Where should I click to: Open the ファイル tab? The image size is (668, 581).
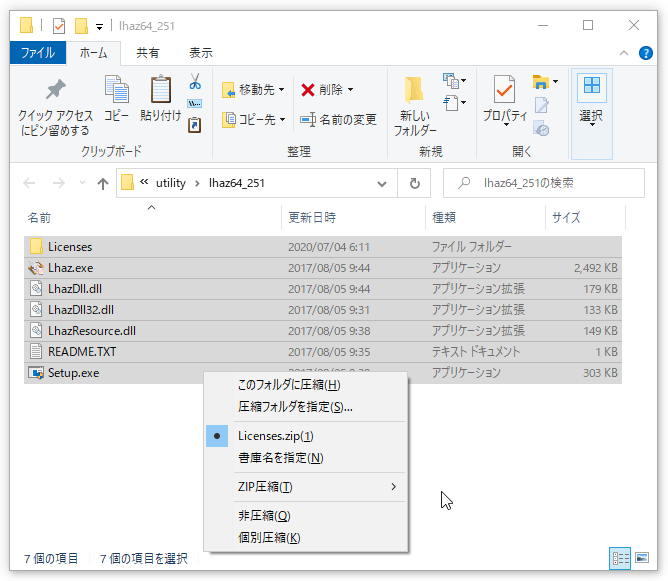coord(38,53)
